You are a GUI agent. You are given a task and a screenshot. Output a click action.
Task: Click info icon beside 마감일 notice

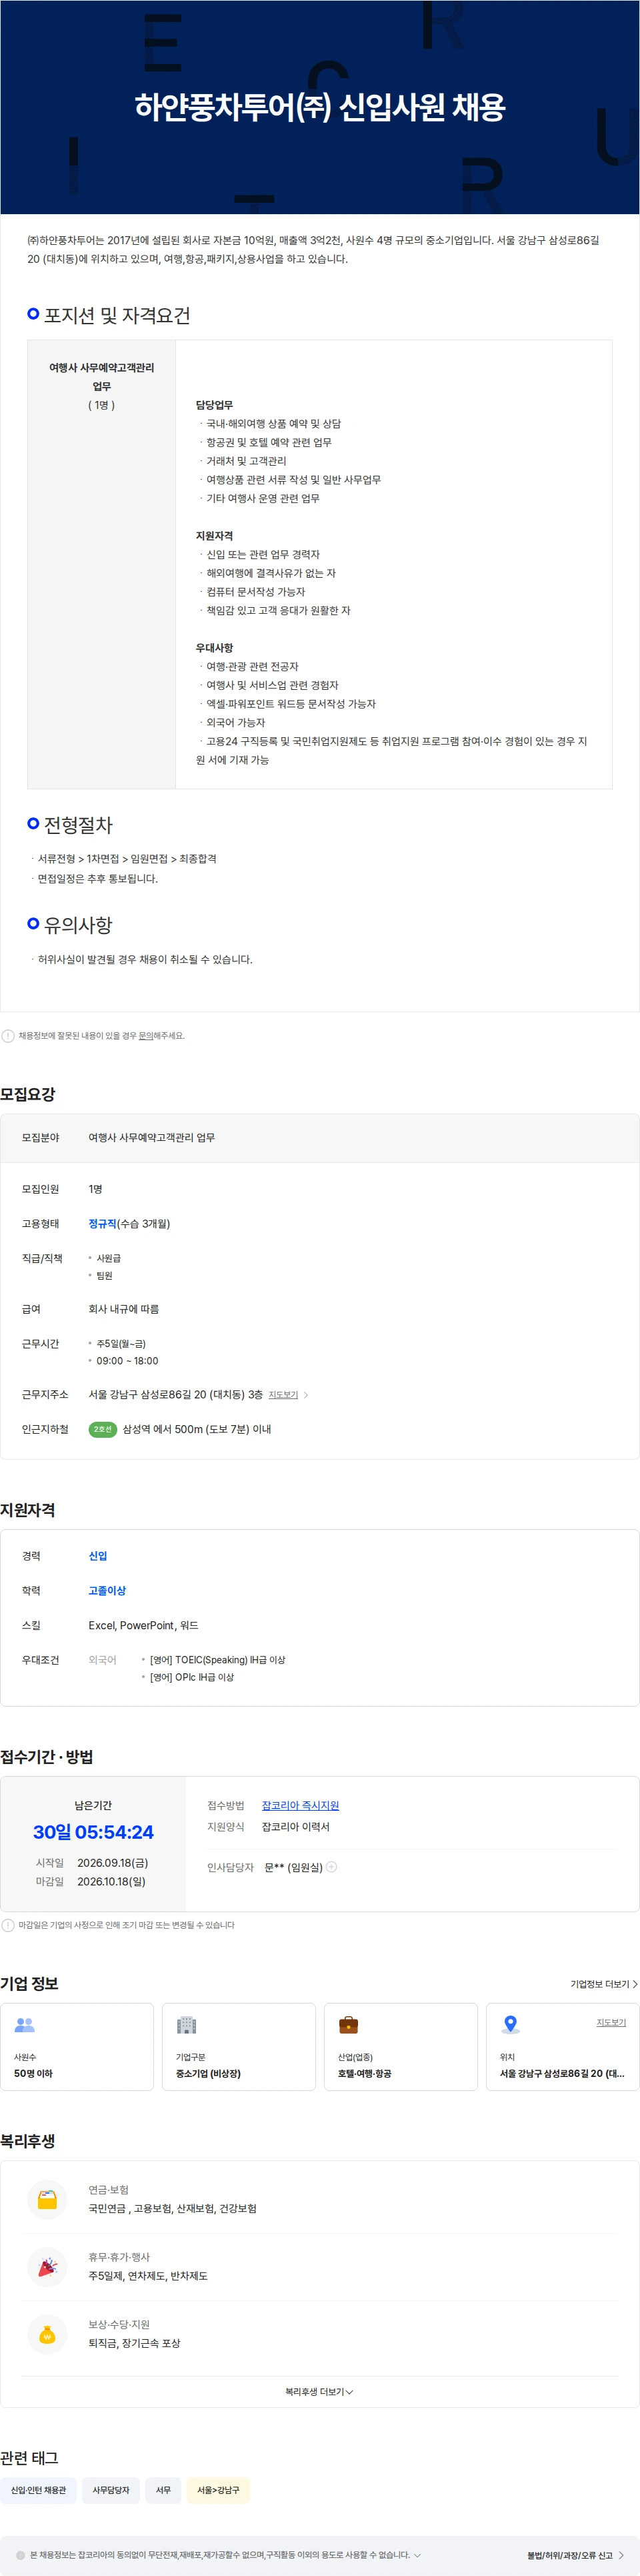point(8,1925)
